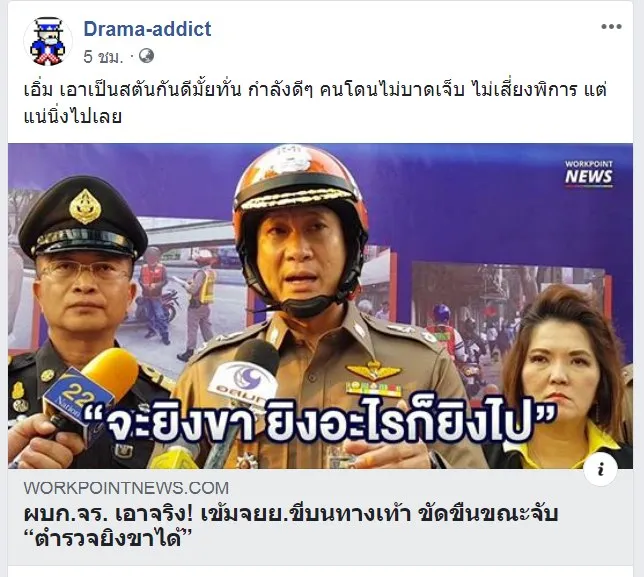Image resolution: width=644 pixels, height=577 pixels.
Task: Click the headline text ตำรวจยิงขาได้
Action: 108,538
